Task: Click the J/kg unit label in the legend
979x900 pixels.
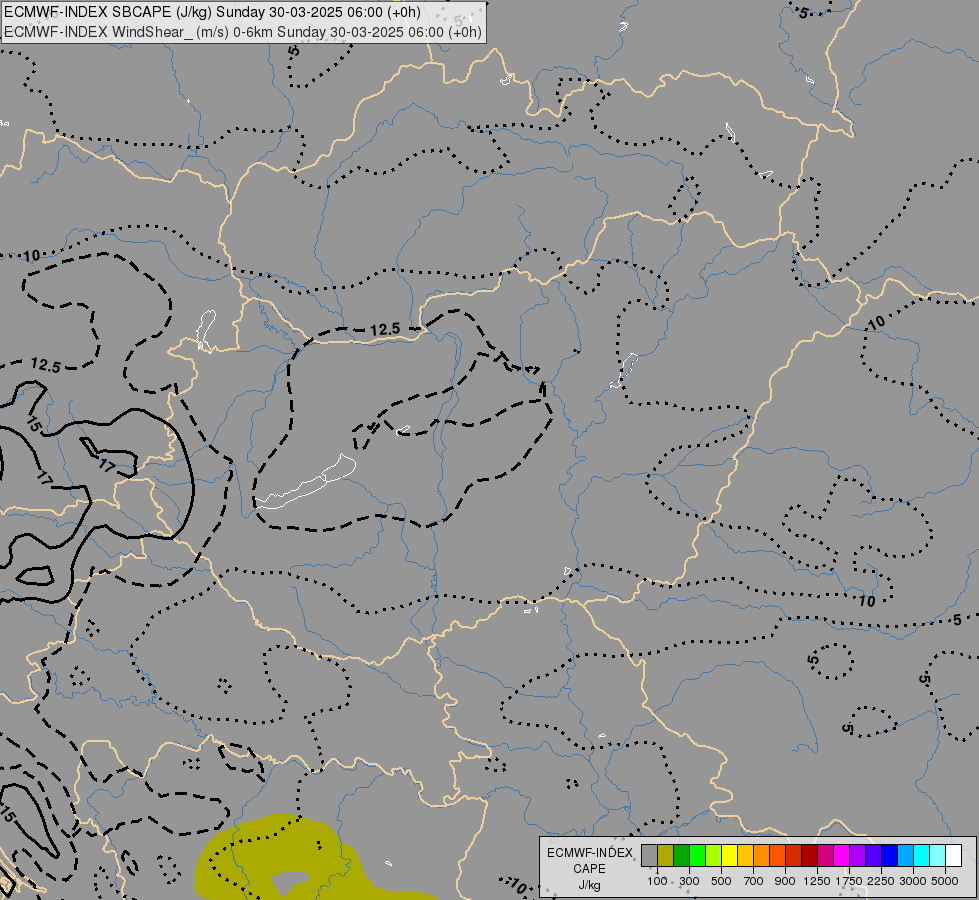Action: 589,885
